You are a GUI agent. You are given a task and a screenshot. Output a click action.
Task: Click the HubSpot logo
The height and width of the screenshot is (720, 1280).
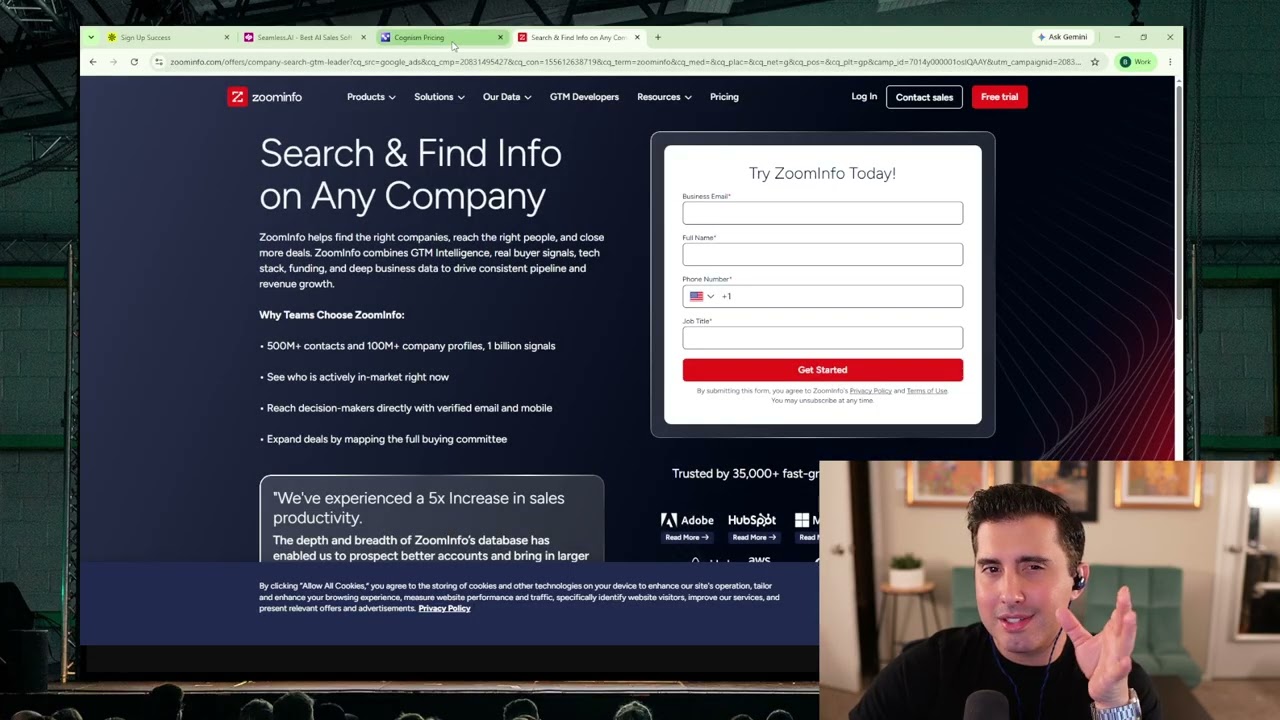pos(752,520)
